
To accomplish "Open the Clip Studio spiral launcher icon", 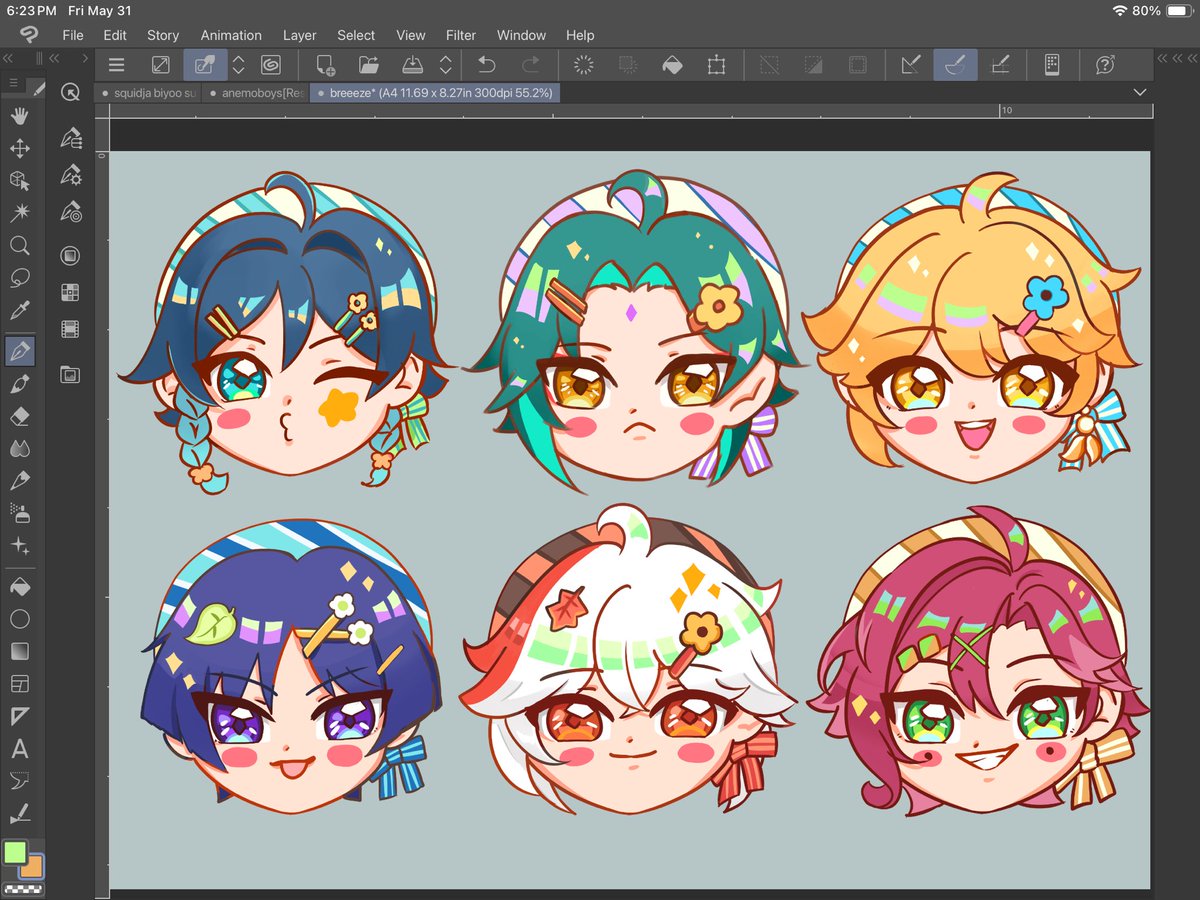I will [270, 65].
